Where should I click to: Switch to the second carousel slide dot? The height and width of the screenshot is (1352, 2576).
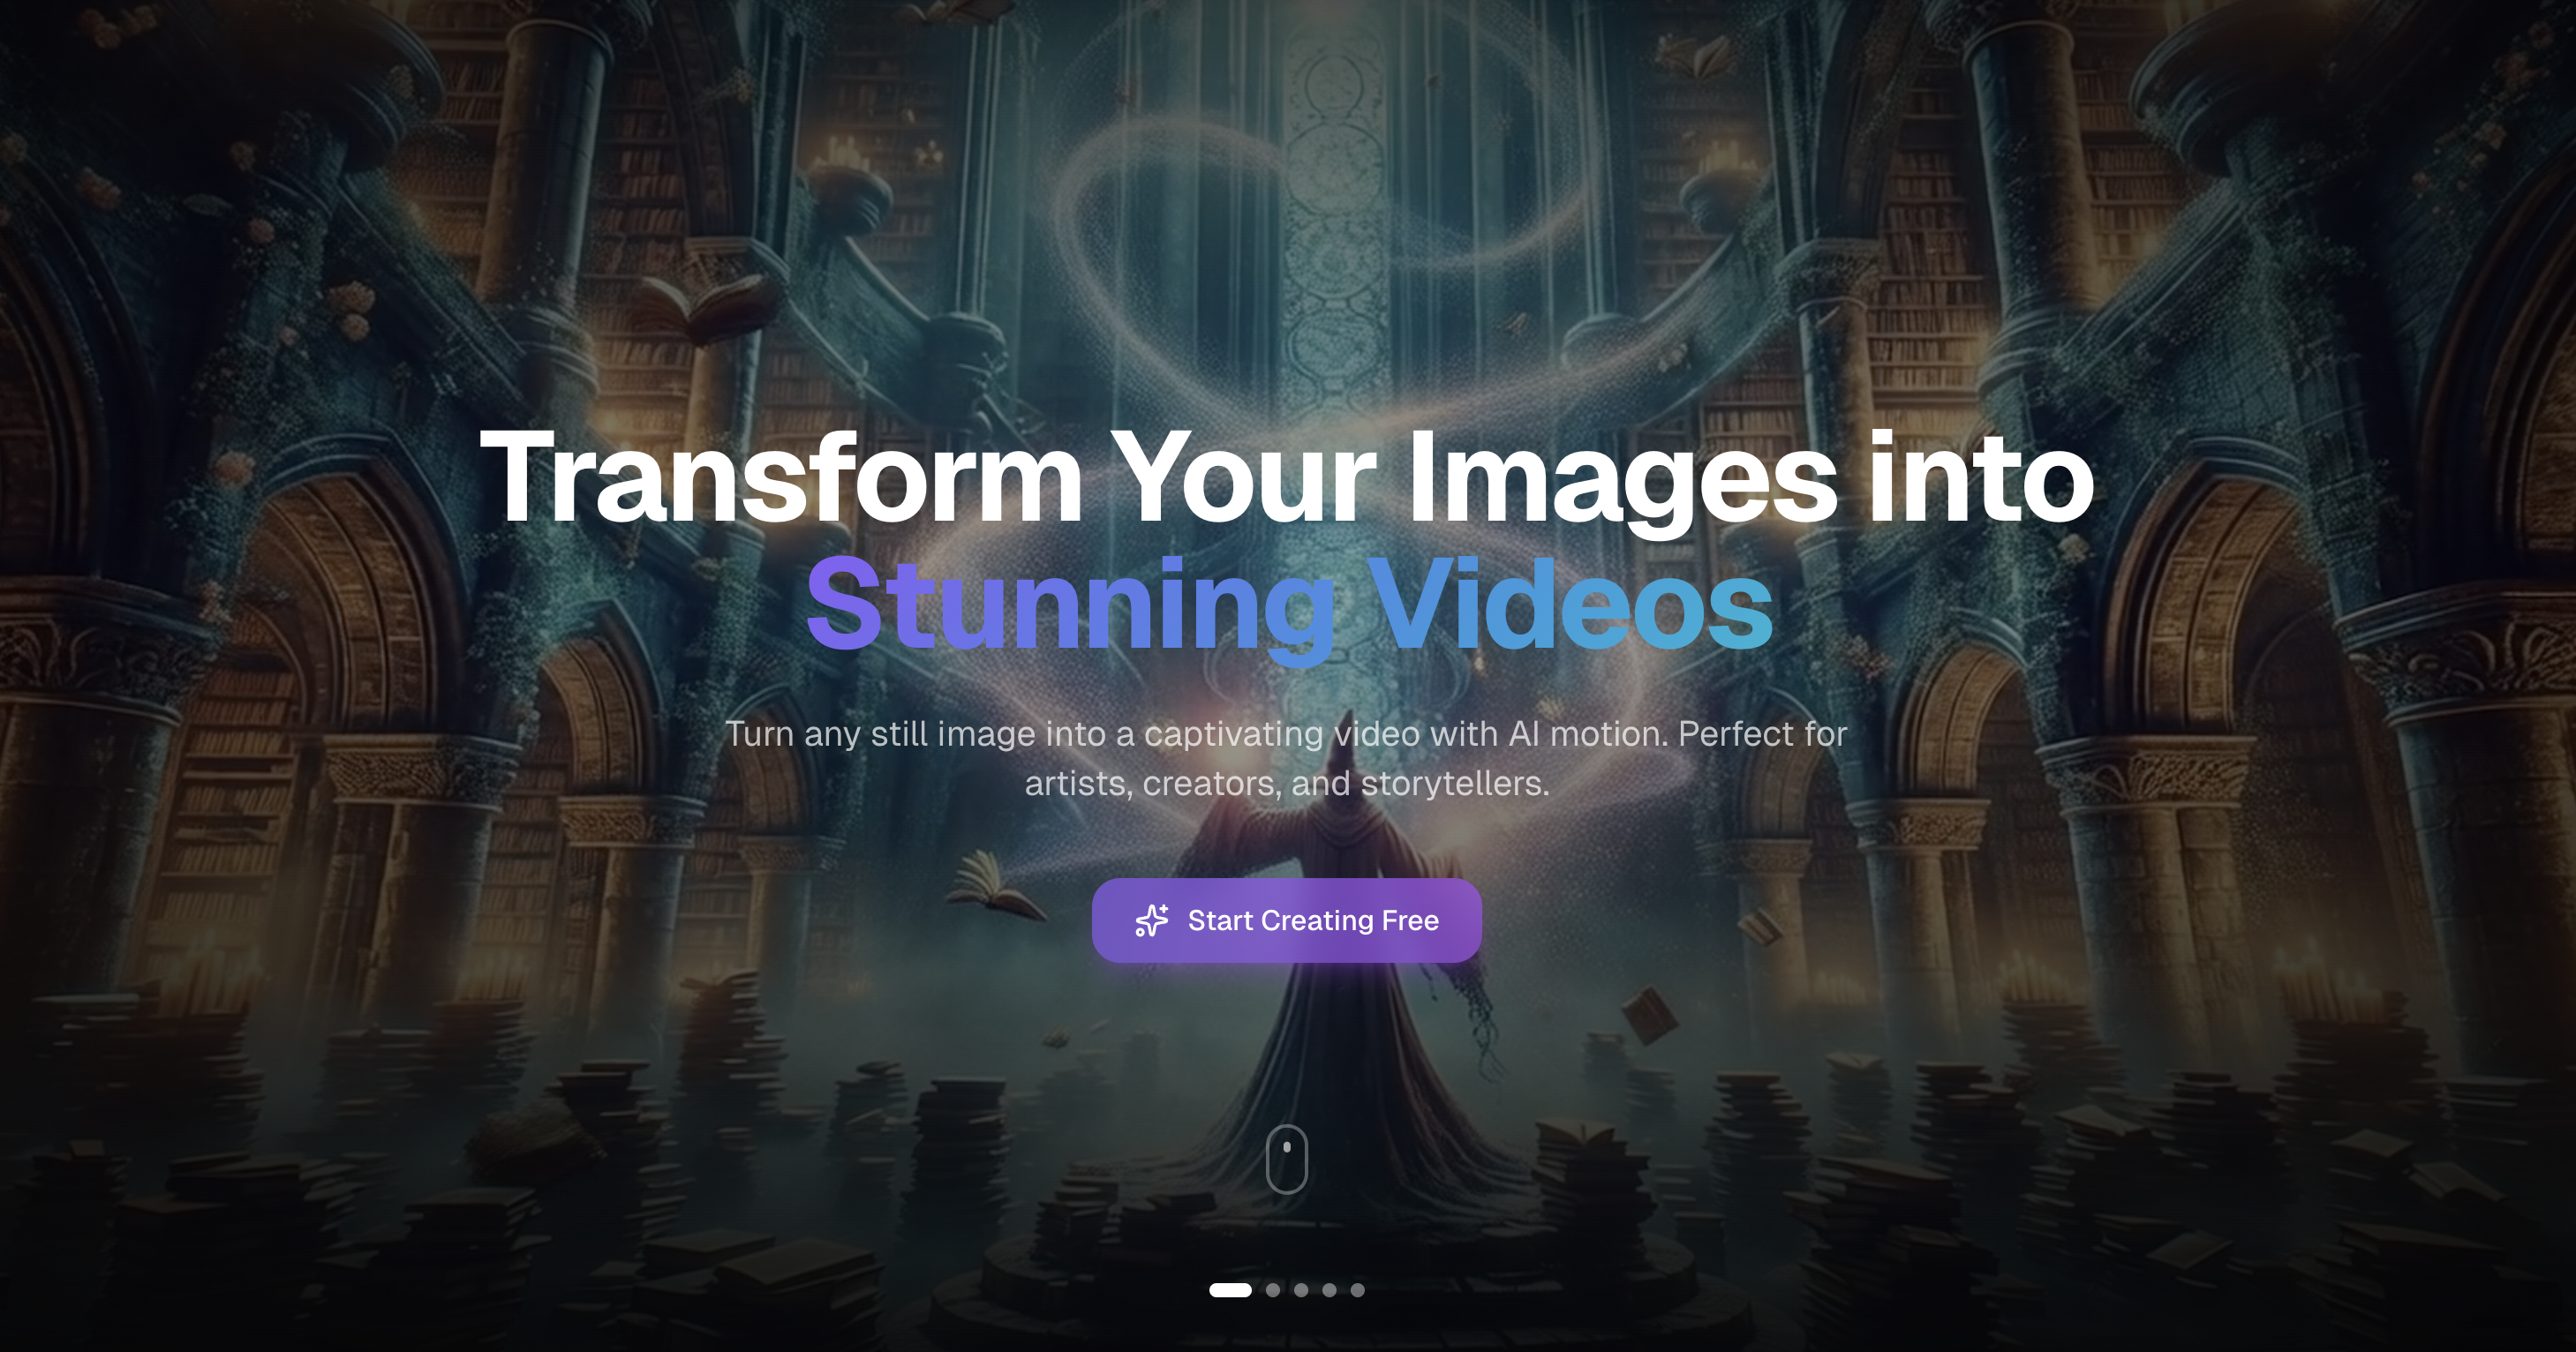(x=1273, y=1290)
